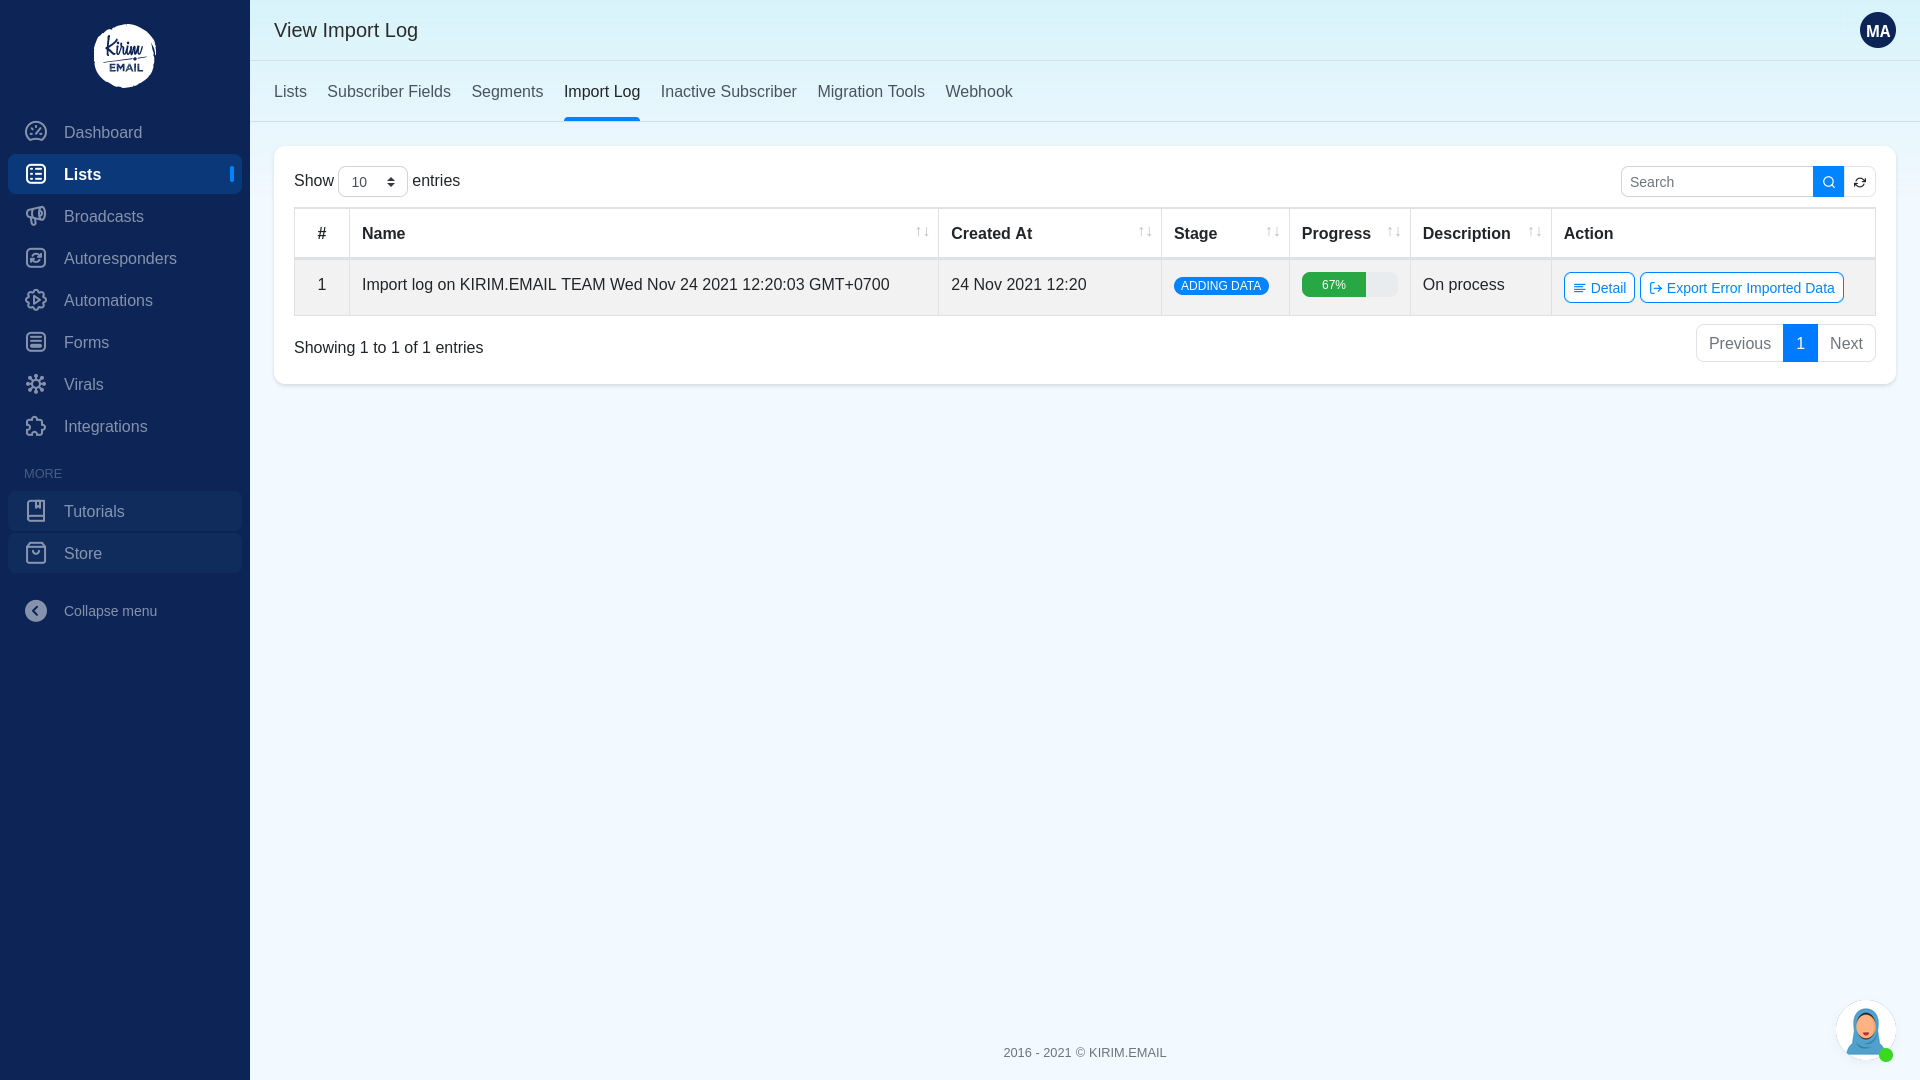Open Integrations via puzzle piece icon
This screenshot has width=1920, height=1080.
36,426
